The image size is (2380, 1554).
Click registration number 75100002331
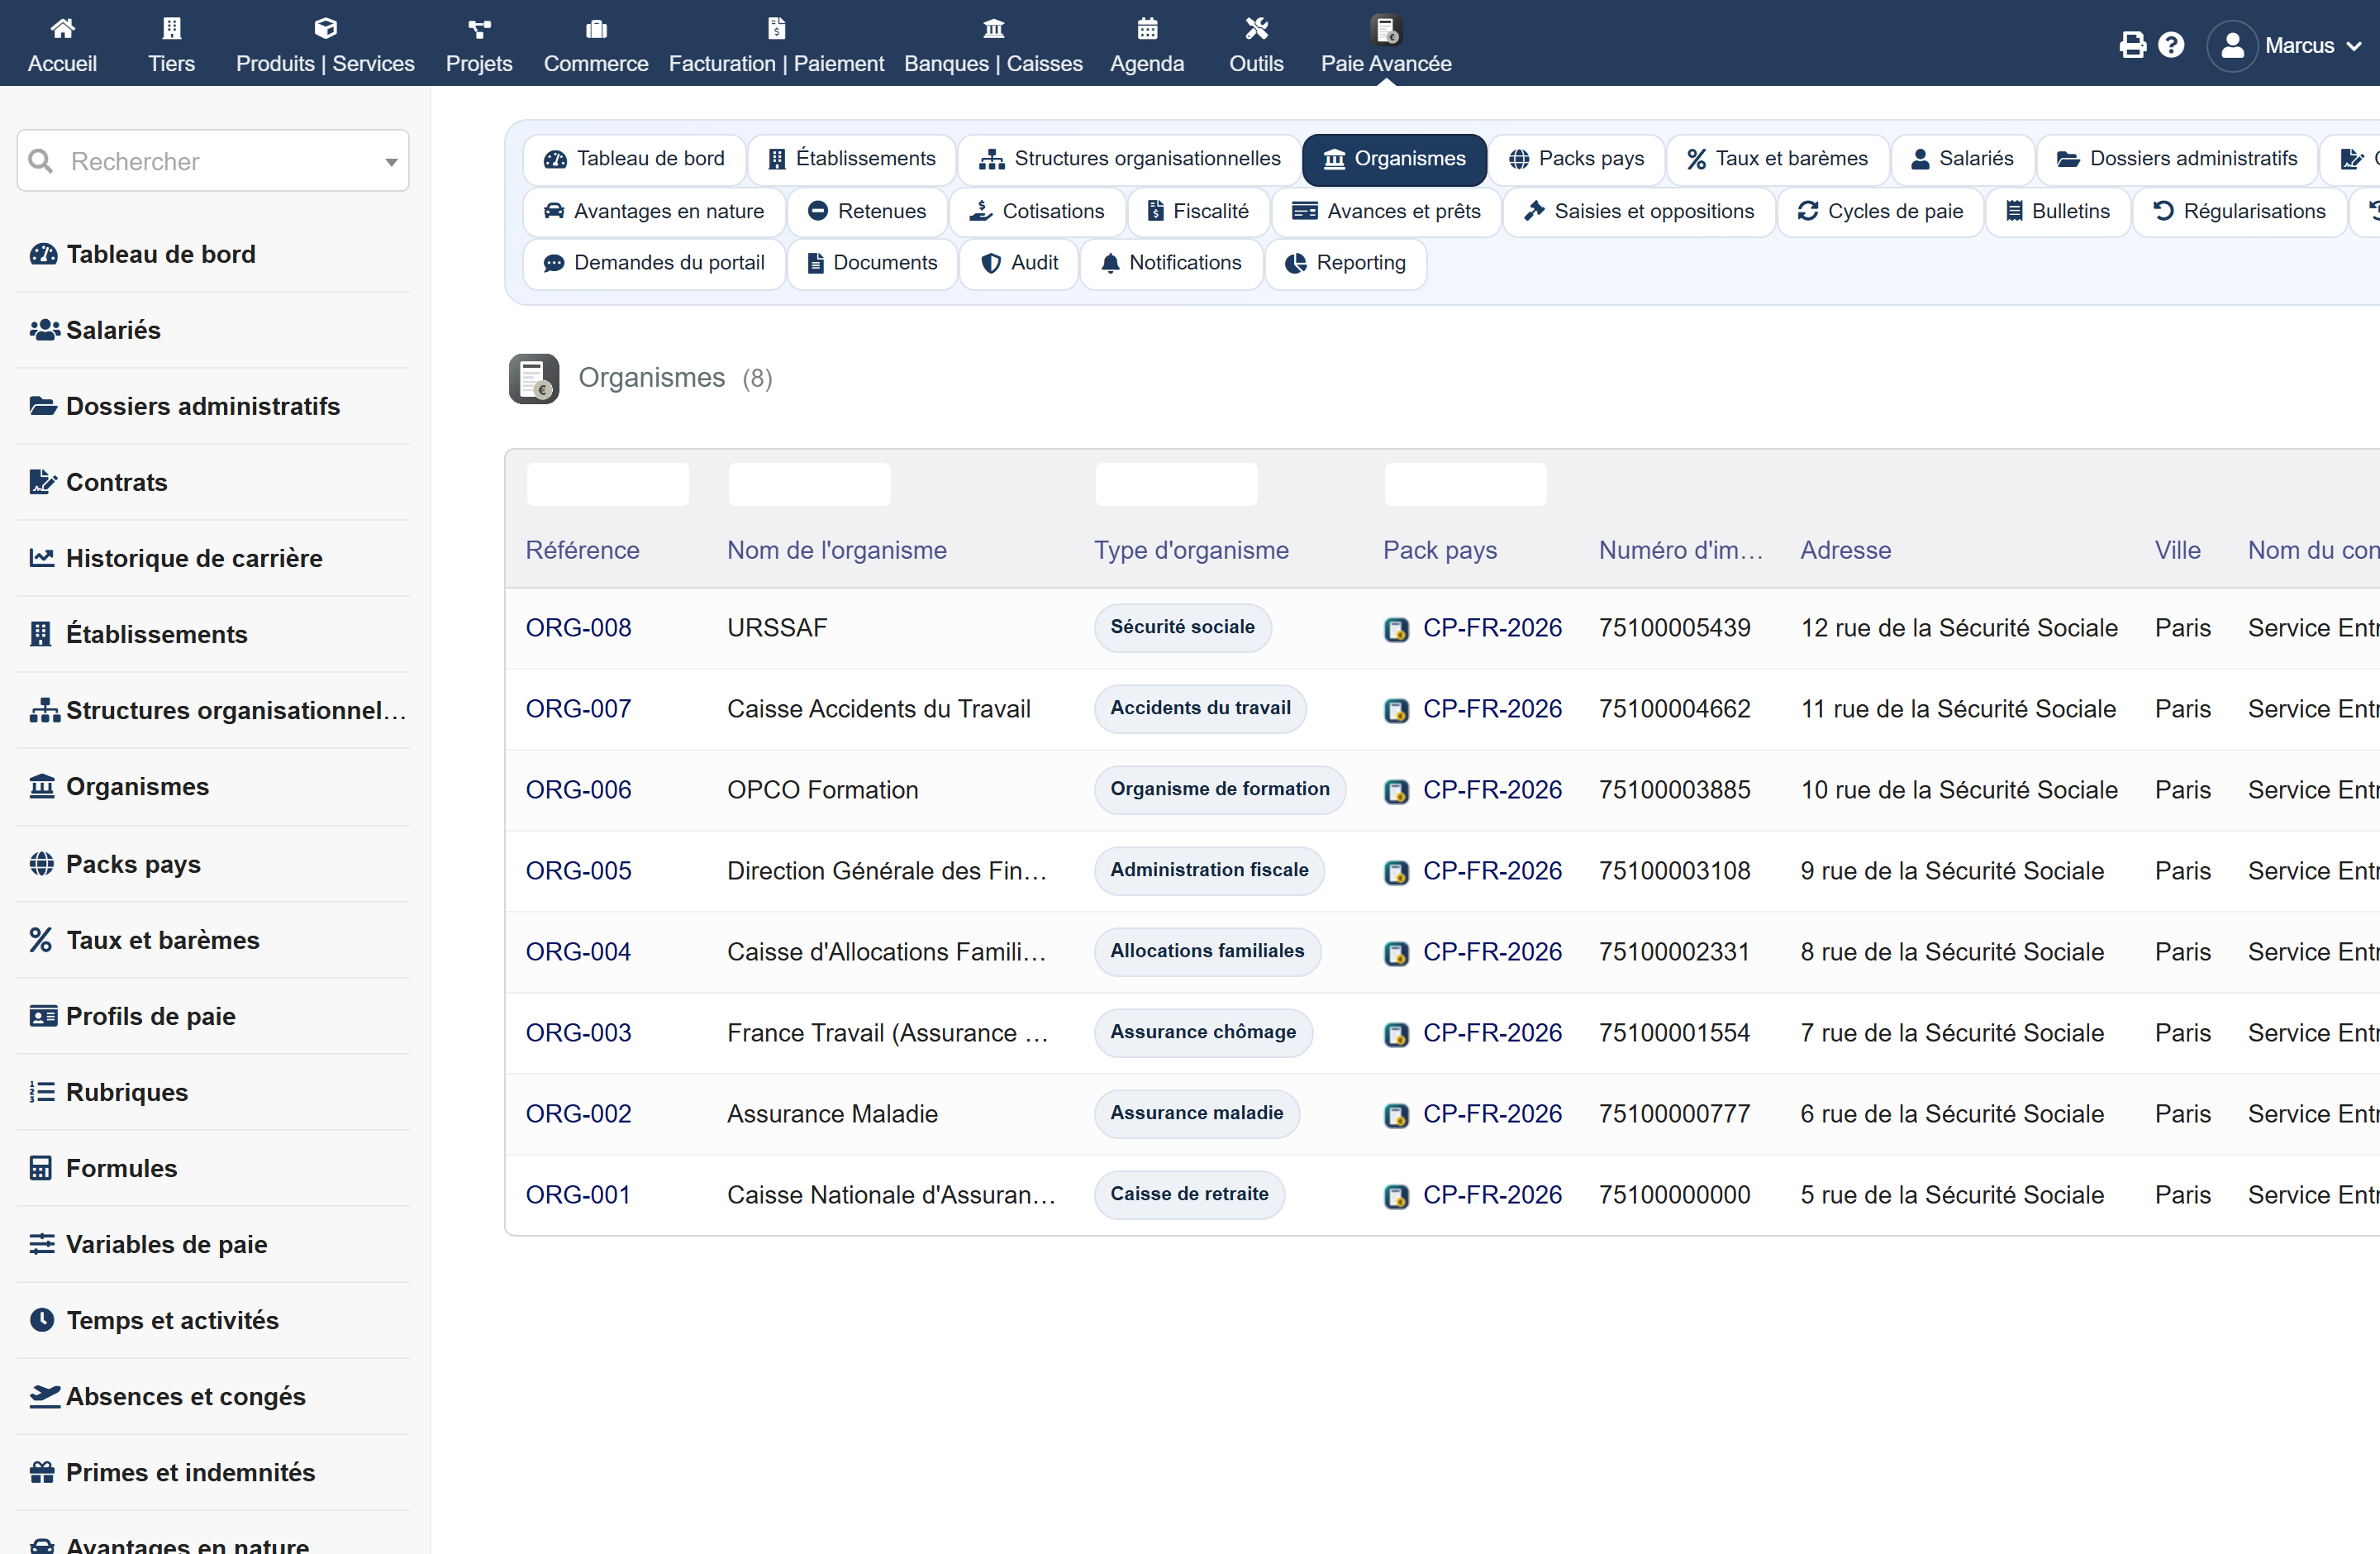pos(1674,952)
